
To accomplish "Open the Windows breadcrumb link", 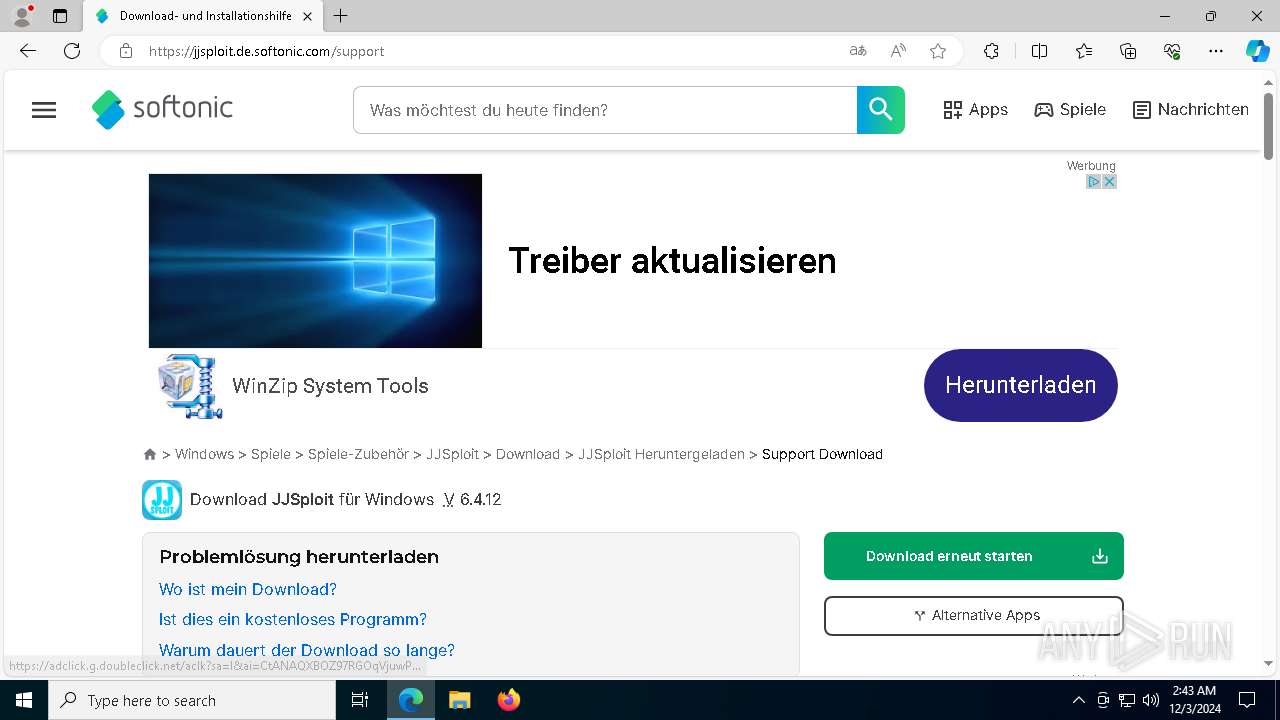I will point(204,454).
